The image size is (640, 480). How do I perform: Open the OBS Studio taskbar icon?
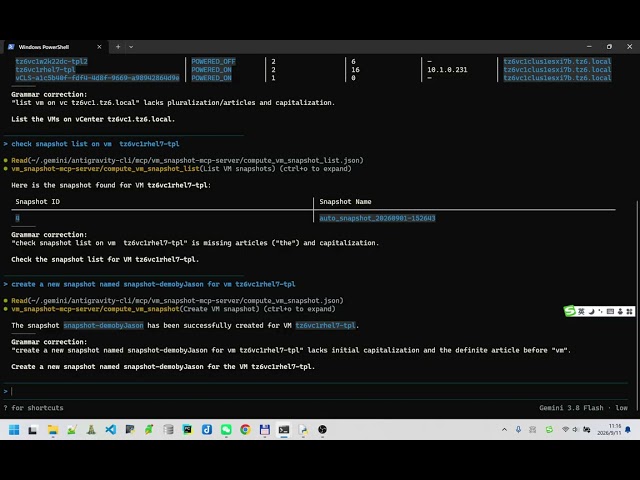tap(322, 429)
